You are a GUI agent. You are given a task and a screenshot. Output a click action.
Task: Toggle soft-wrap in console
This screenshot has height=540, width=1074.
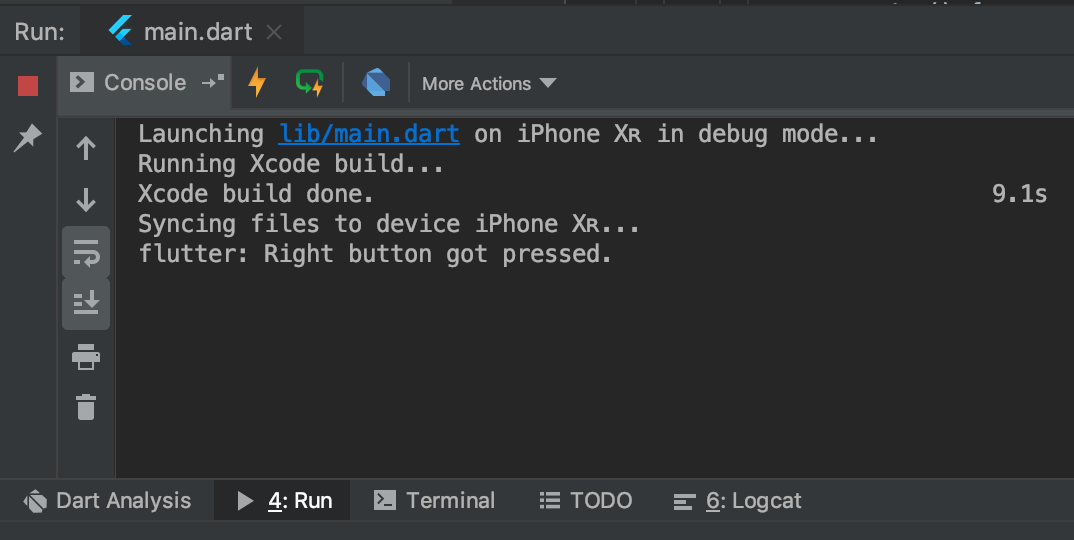coord(86,253)
